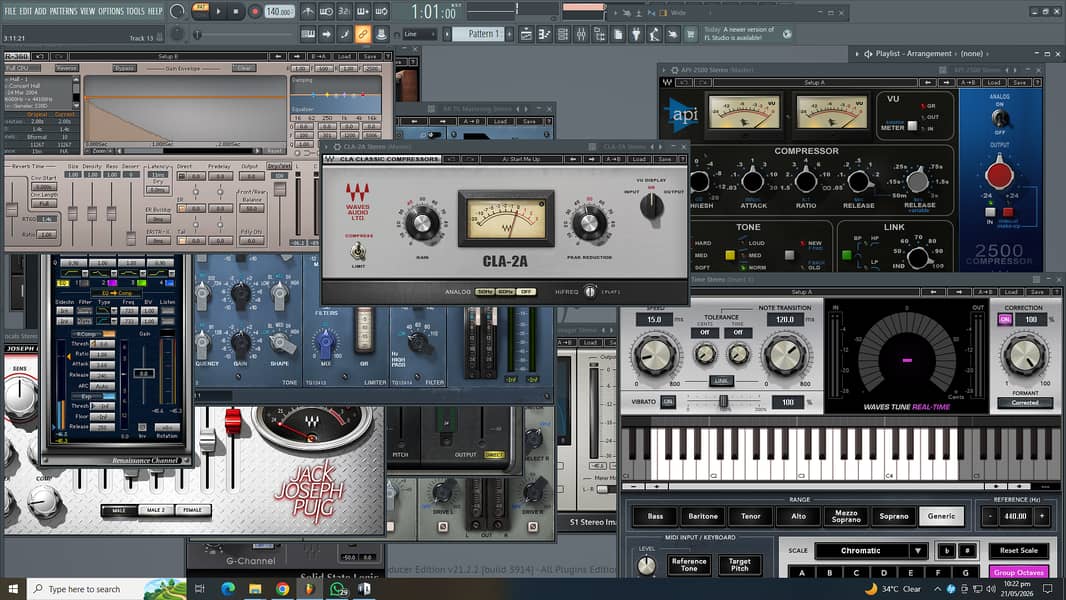Toggle Vibrato ON button in Waves Tune
The image size is (1066, 600).
click(668, 402)
